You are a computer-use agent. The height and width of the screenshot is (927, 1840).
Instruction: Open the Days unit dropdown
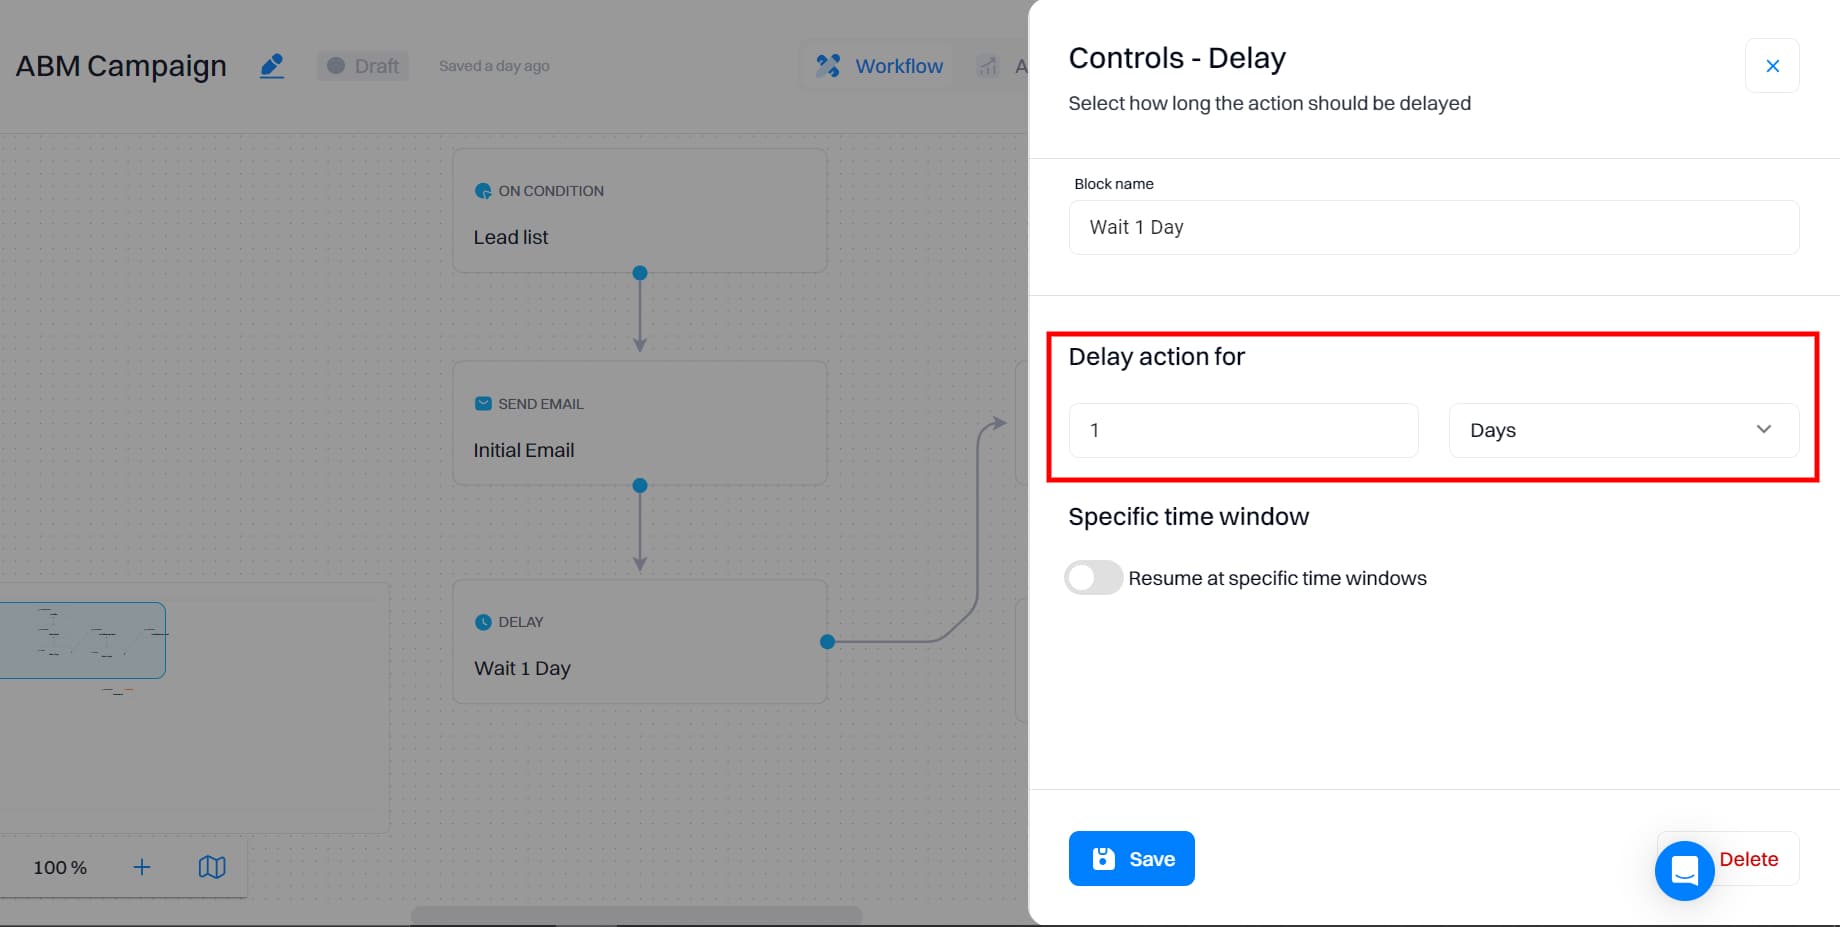1622,430
